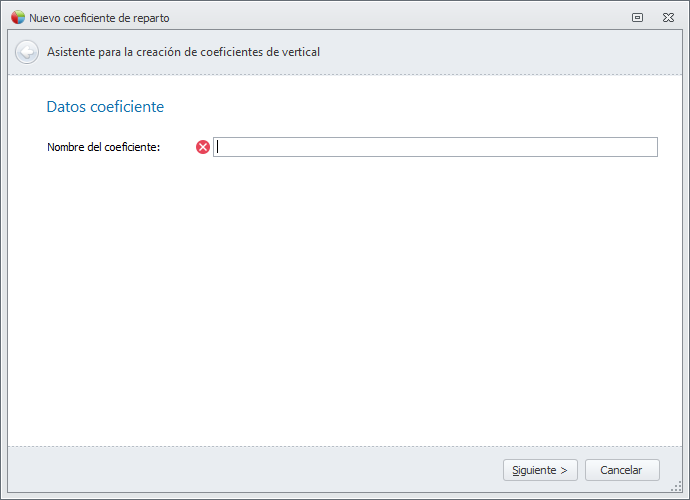This screenshot has width=690, height=500.
Task: Maximize the wizard window
Action: coord(637,17)
